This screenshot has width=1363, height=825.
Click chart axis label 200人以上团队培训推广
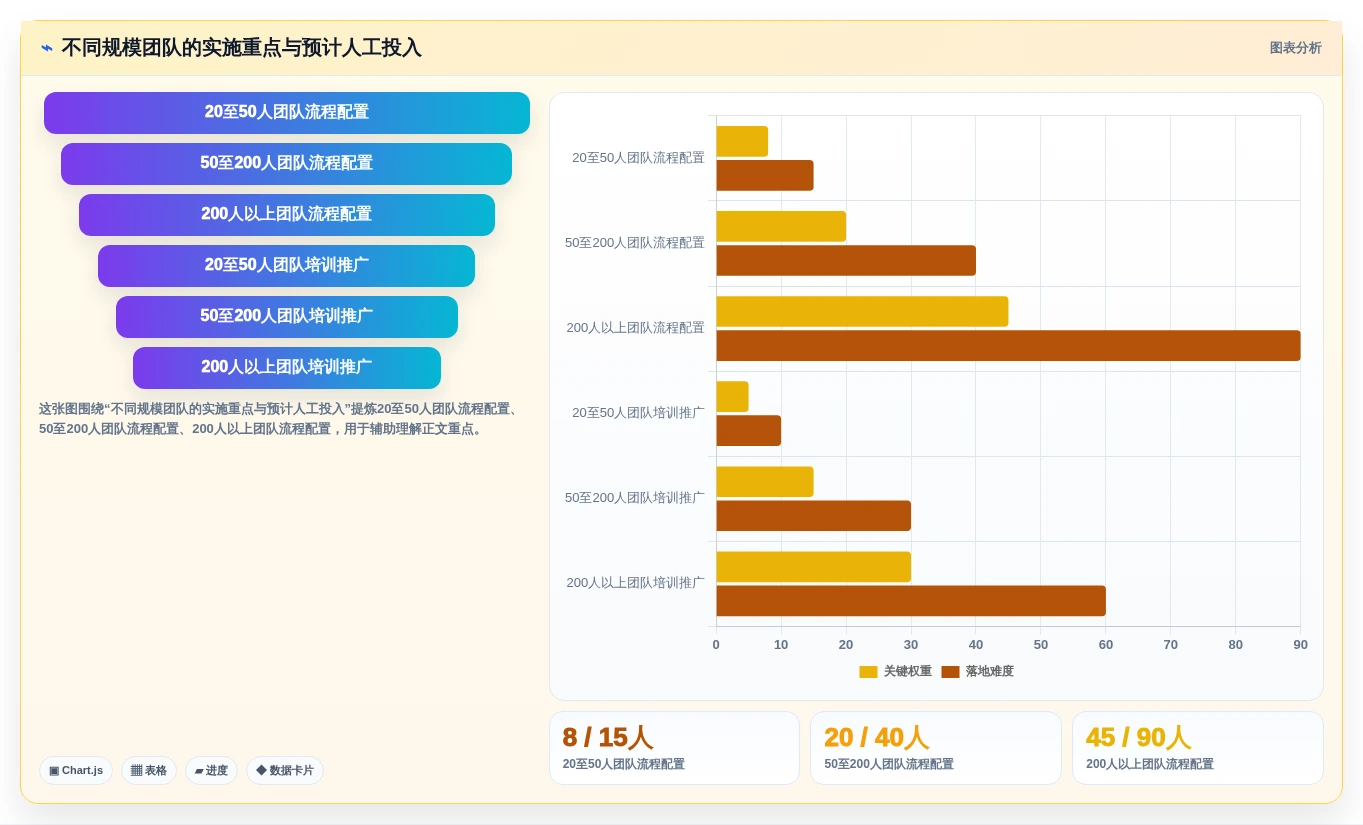point(635,583)
